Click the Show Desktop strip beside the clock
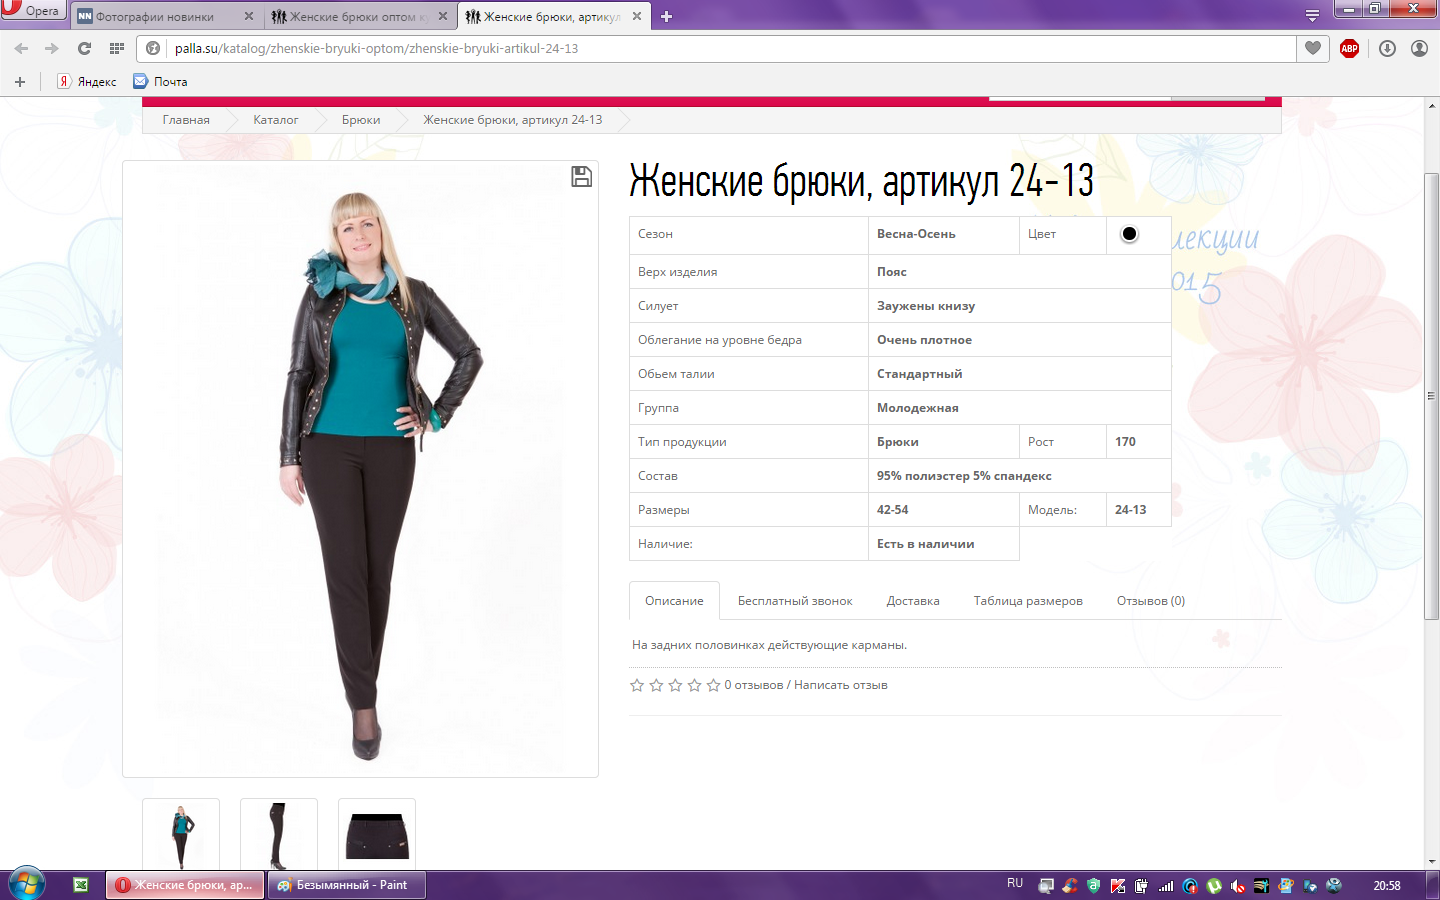The width and height of the screenshot is (1440, 900). pos(1433,885)
